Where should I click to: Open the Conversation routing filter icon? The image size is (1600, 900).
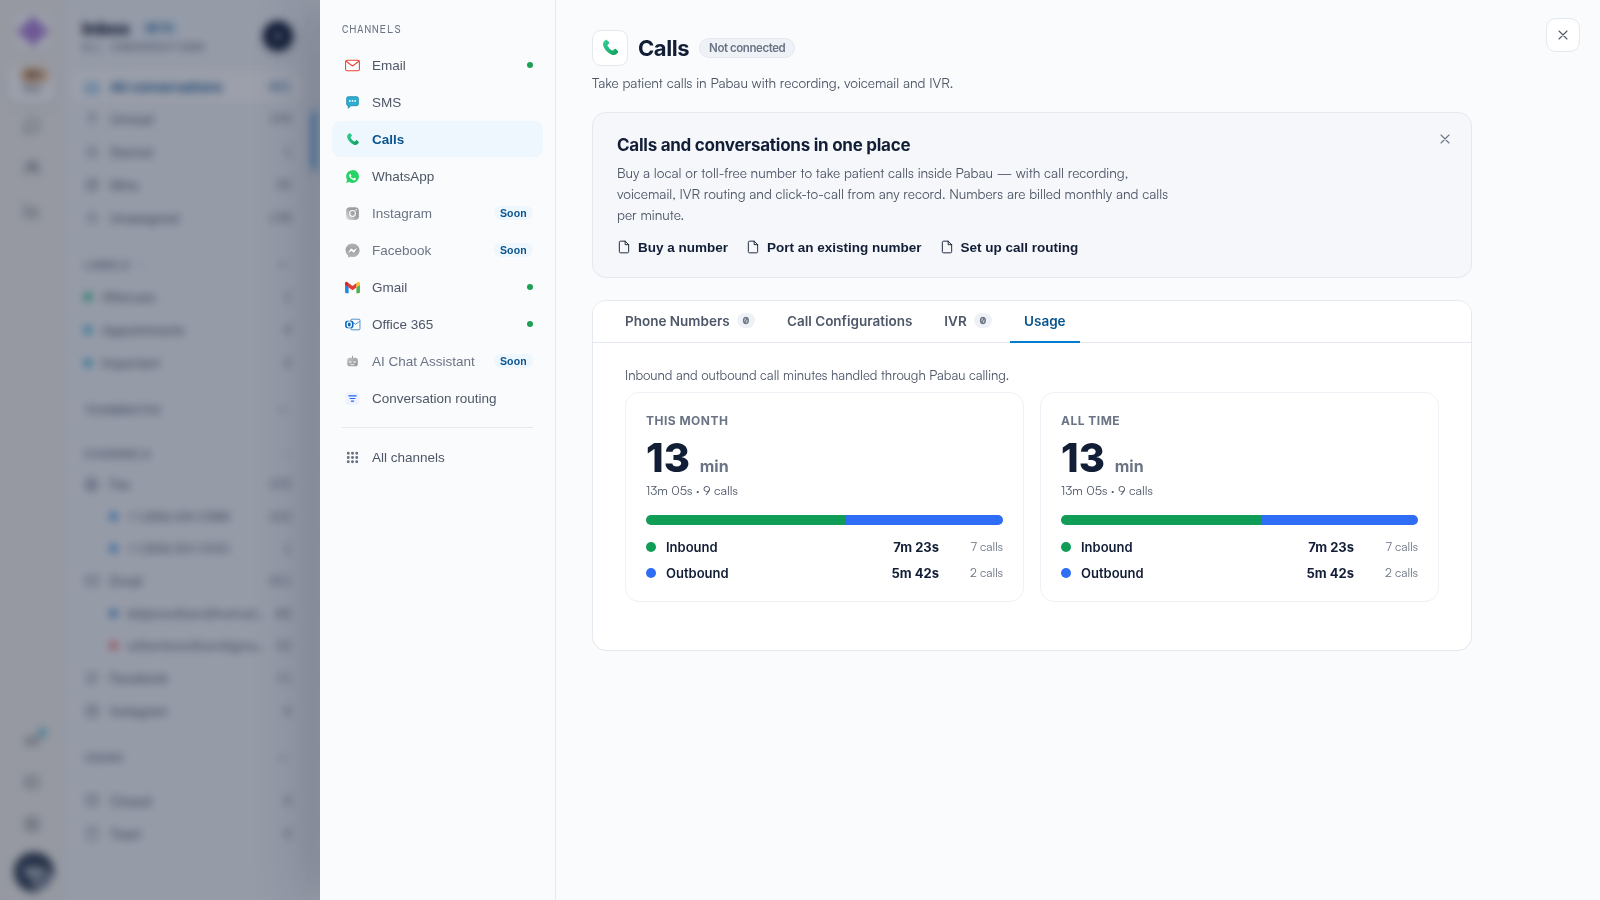[x=352, y=399]
